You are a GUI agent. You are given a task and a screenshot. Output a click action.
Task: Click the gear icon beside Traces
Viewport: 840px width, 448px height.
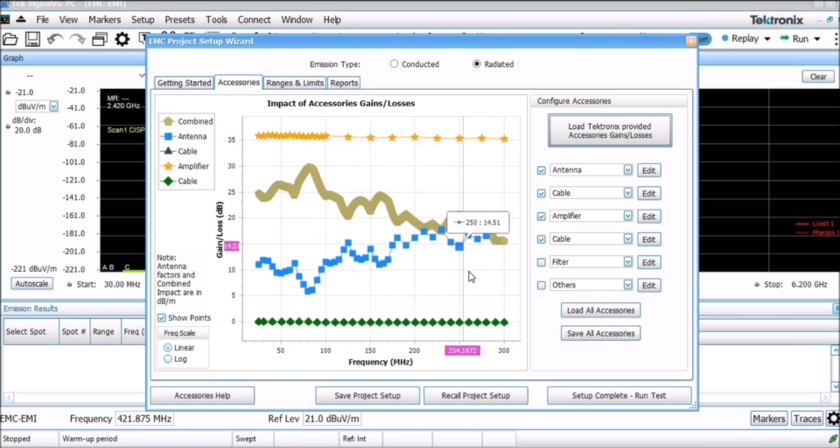832,419
